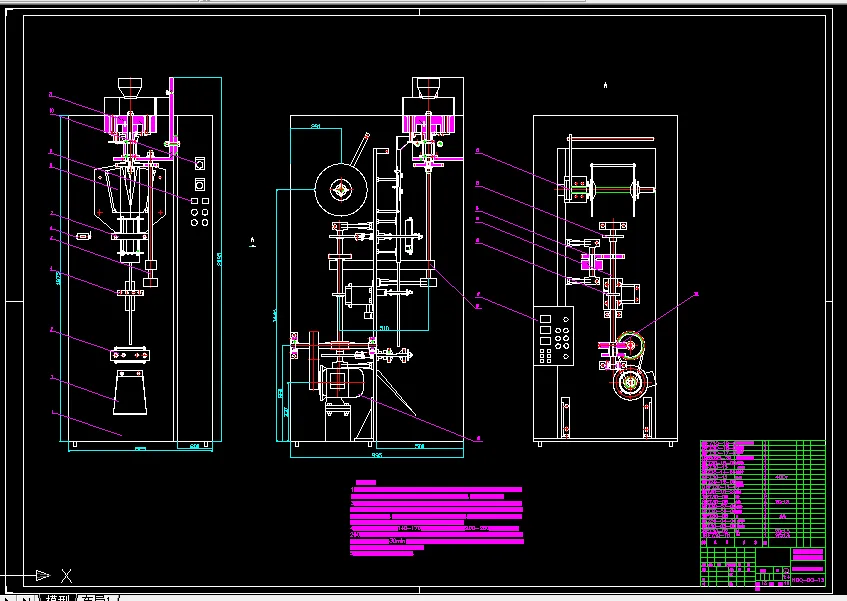Select the feed hopper atop the middle view

click(x=428, y=87)
